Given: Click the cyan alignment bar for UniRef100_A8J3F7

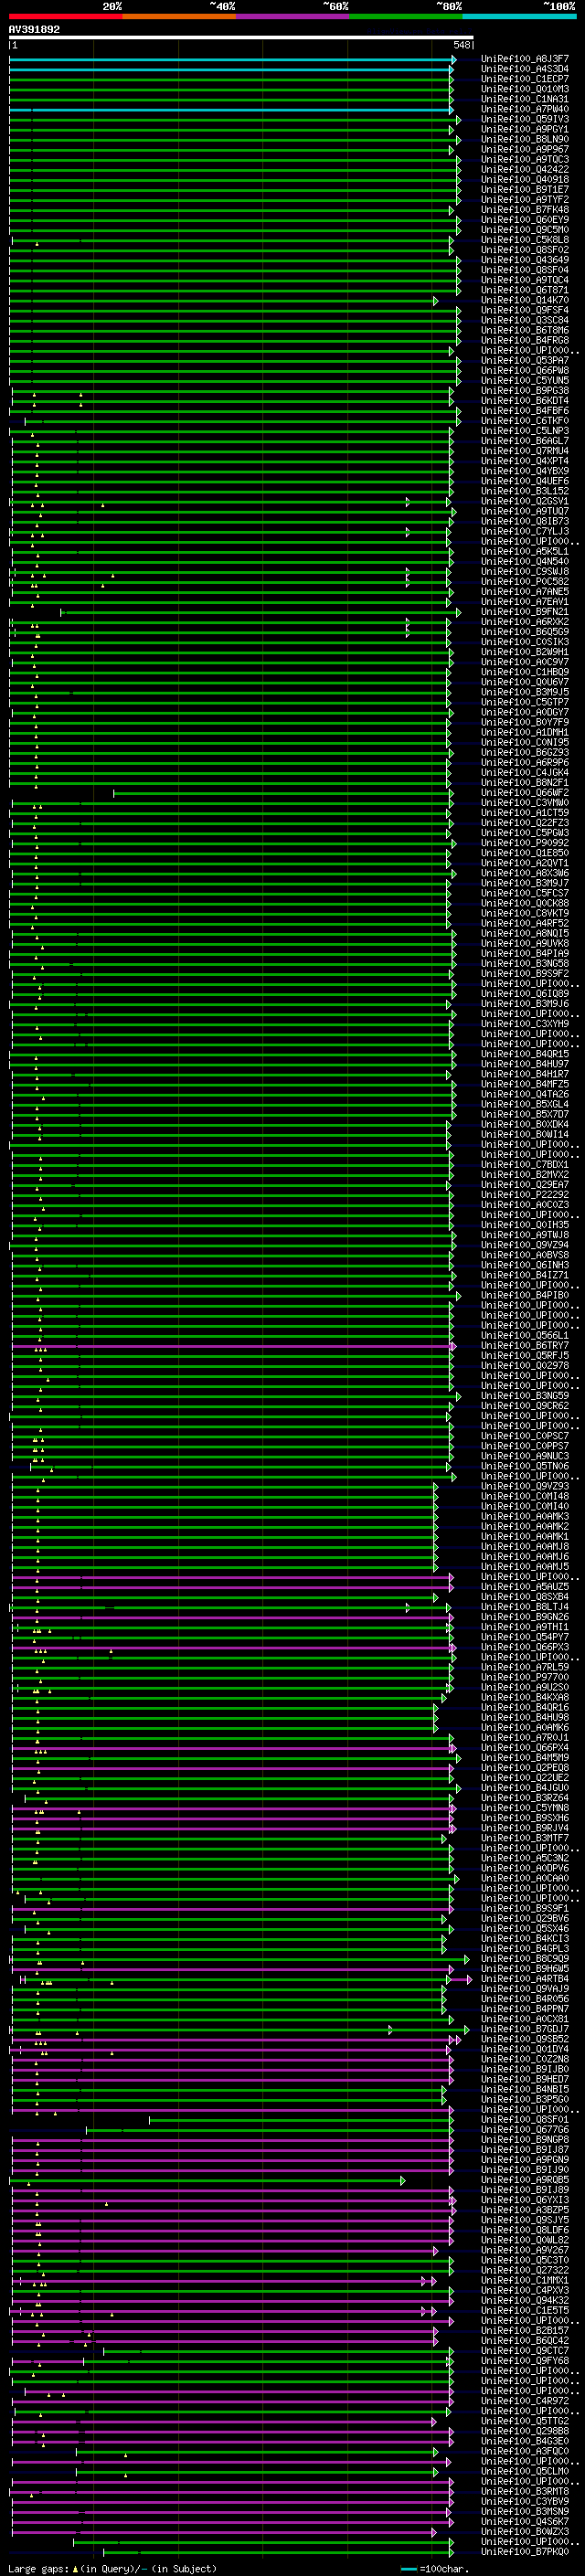Looking at the screenshot, I should 232,60.
